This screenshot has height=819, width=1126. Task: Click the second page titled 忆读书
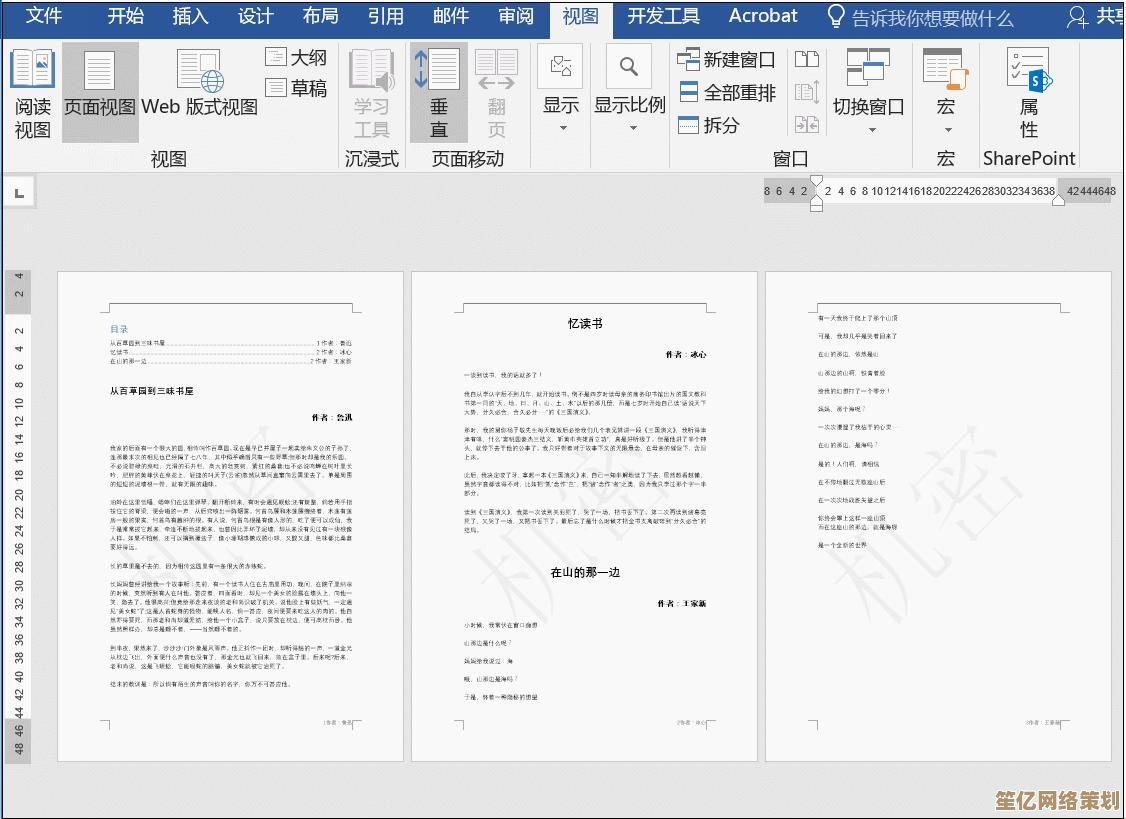[x=585, y=516]
